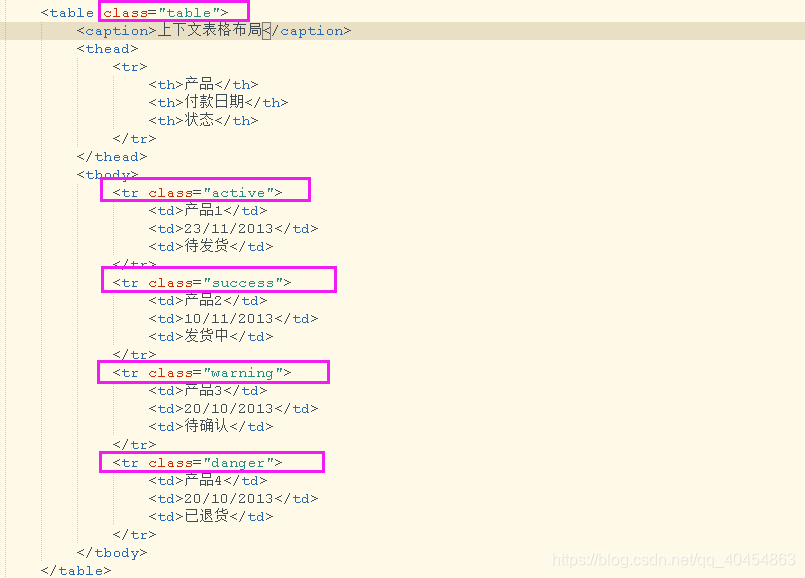Click the td cell "产品4"
Image resolution: width=805 pixels, height=578 pixels.
click(x=208, y=480)
